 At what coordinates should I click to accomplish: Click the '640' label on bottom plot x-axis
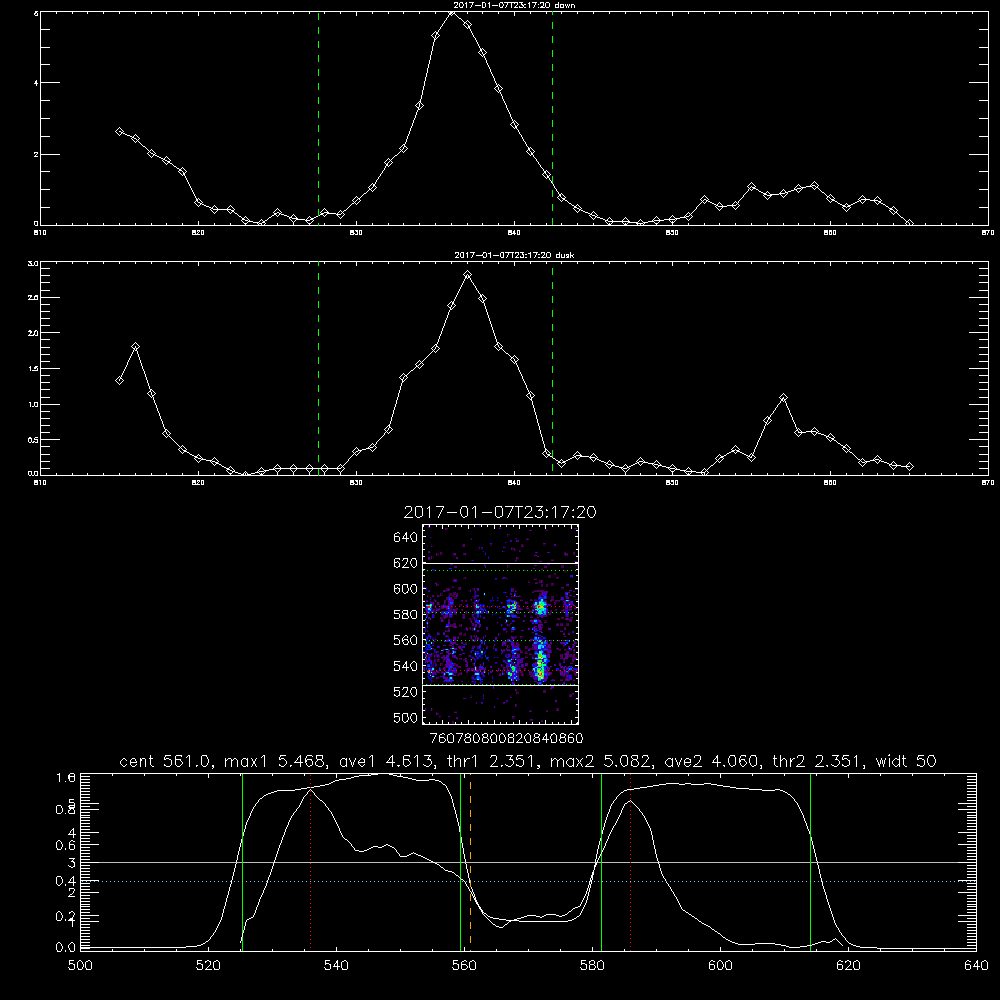pos(976,966)
